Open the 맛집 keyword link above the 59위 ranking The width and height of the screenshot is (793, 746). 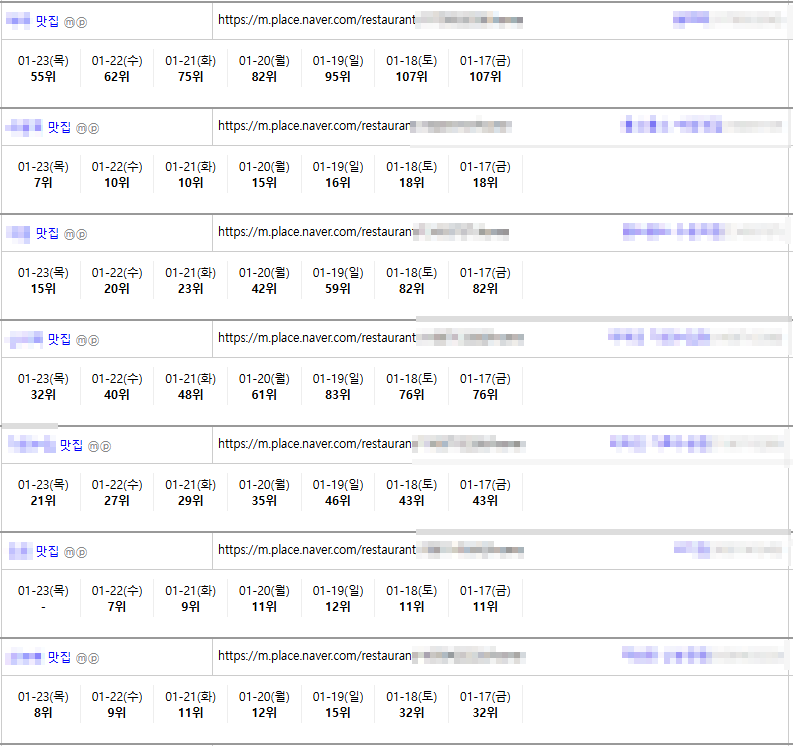tap(47, 233)
